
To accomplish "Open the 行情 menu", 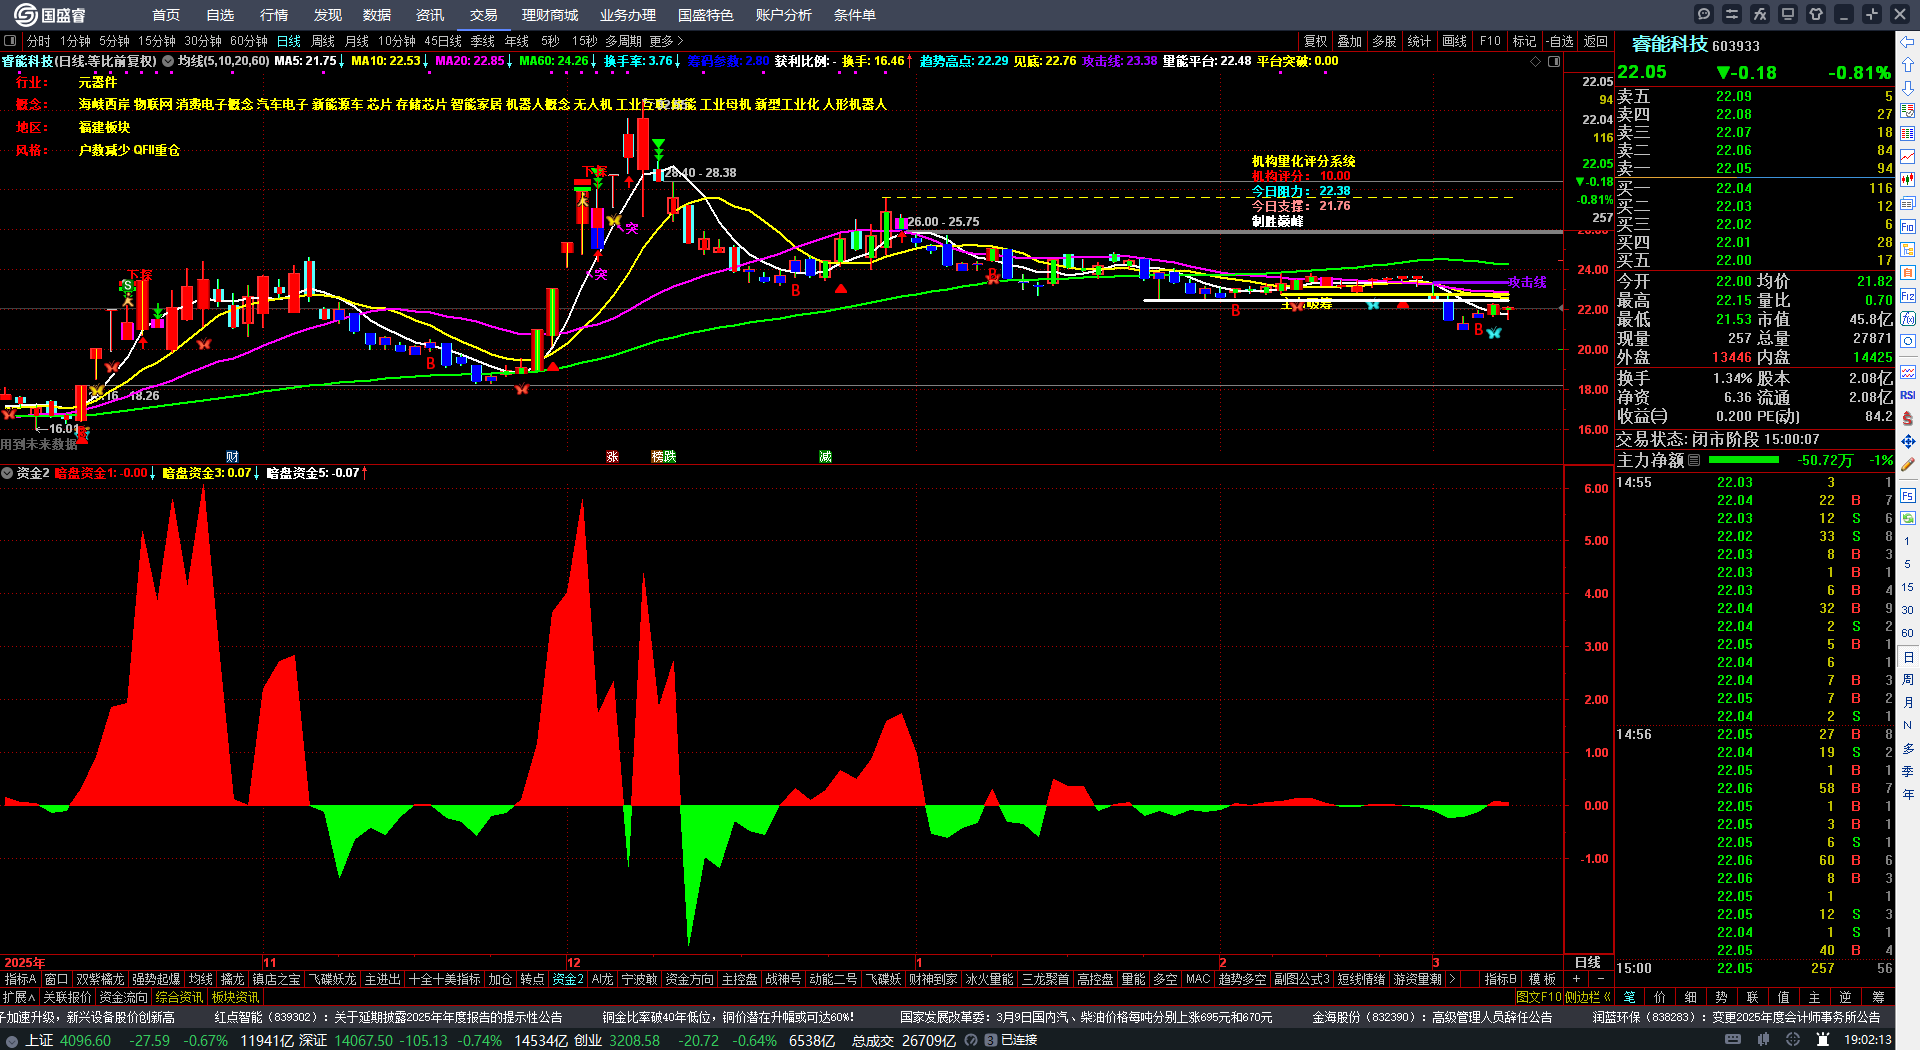I will [x=274, y=15].
